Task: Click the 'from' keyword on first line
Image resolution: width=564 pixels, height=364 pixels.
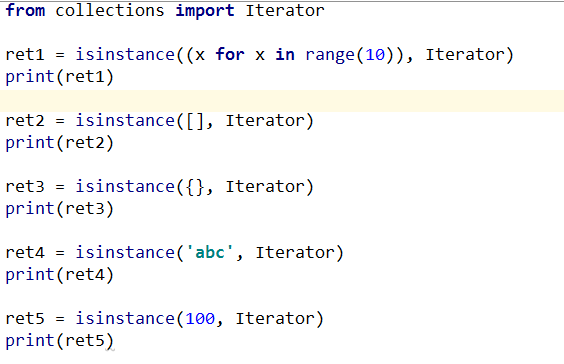Action: (x=26, y=10)
